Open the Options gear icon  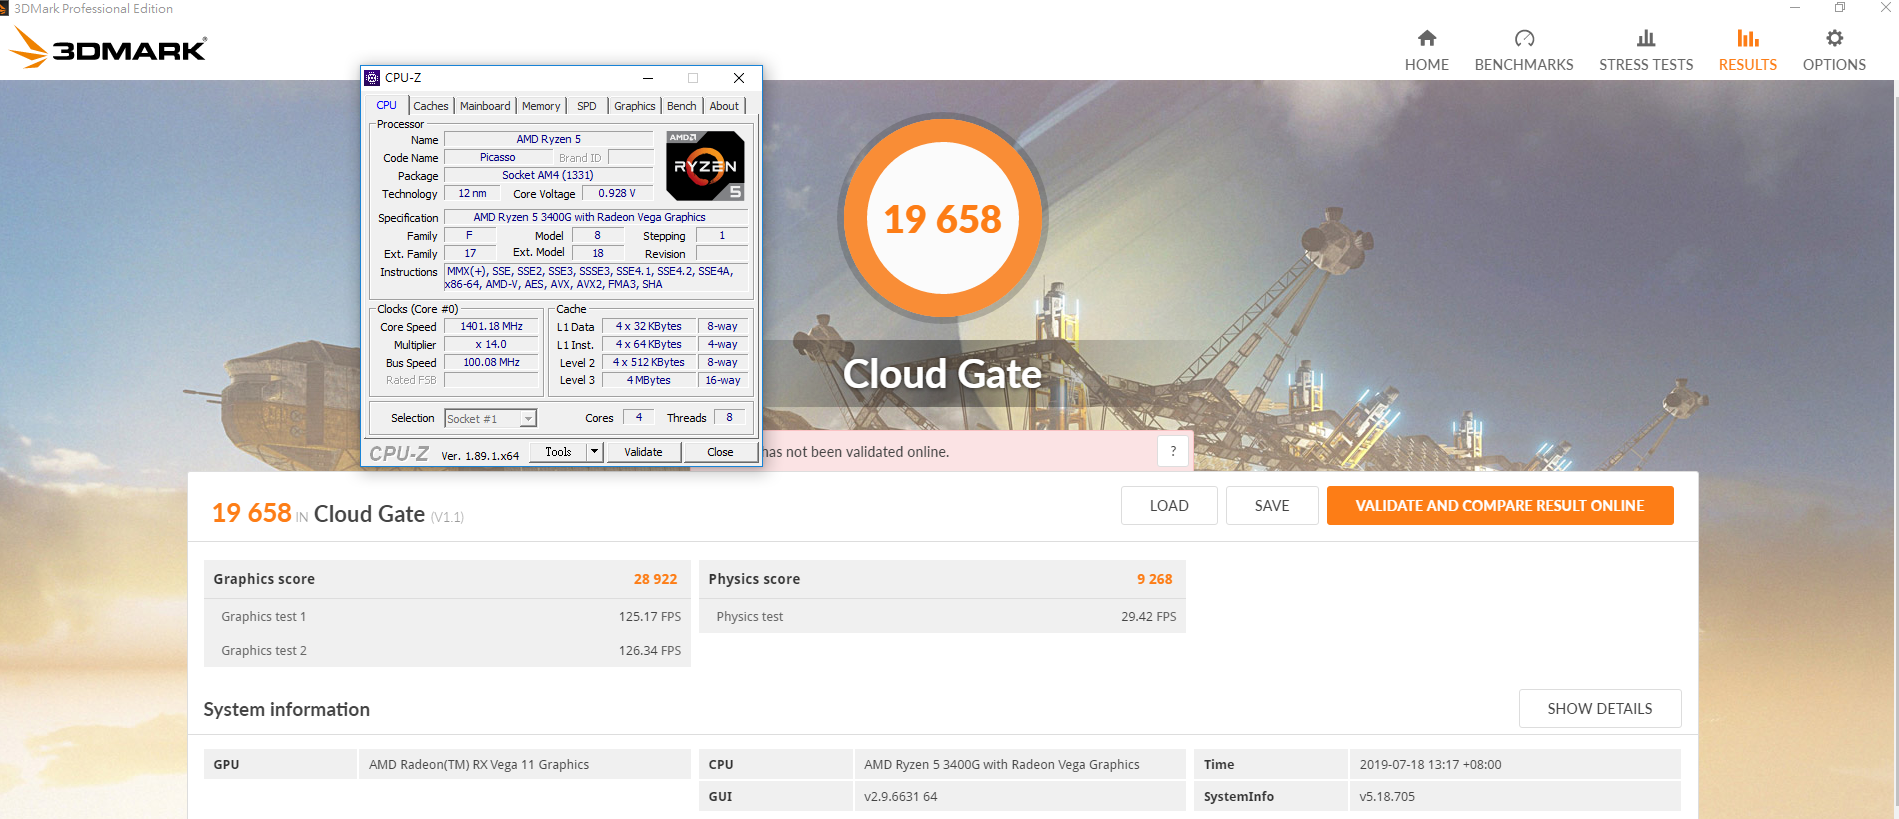[1834, 38]
